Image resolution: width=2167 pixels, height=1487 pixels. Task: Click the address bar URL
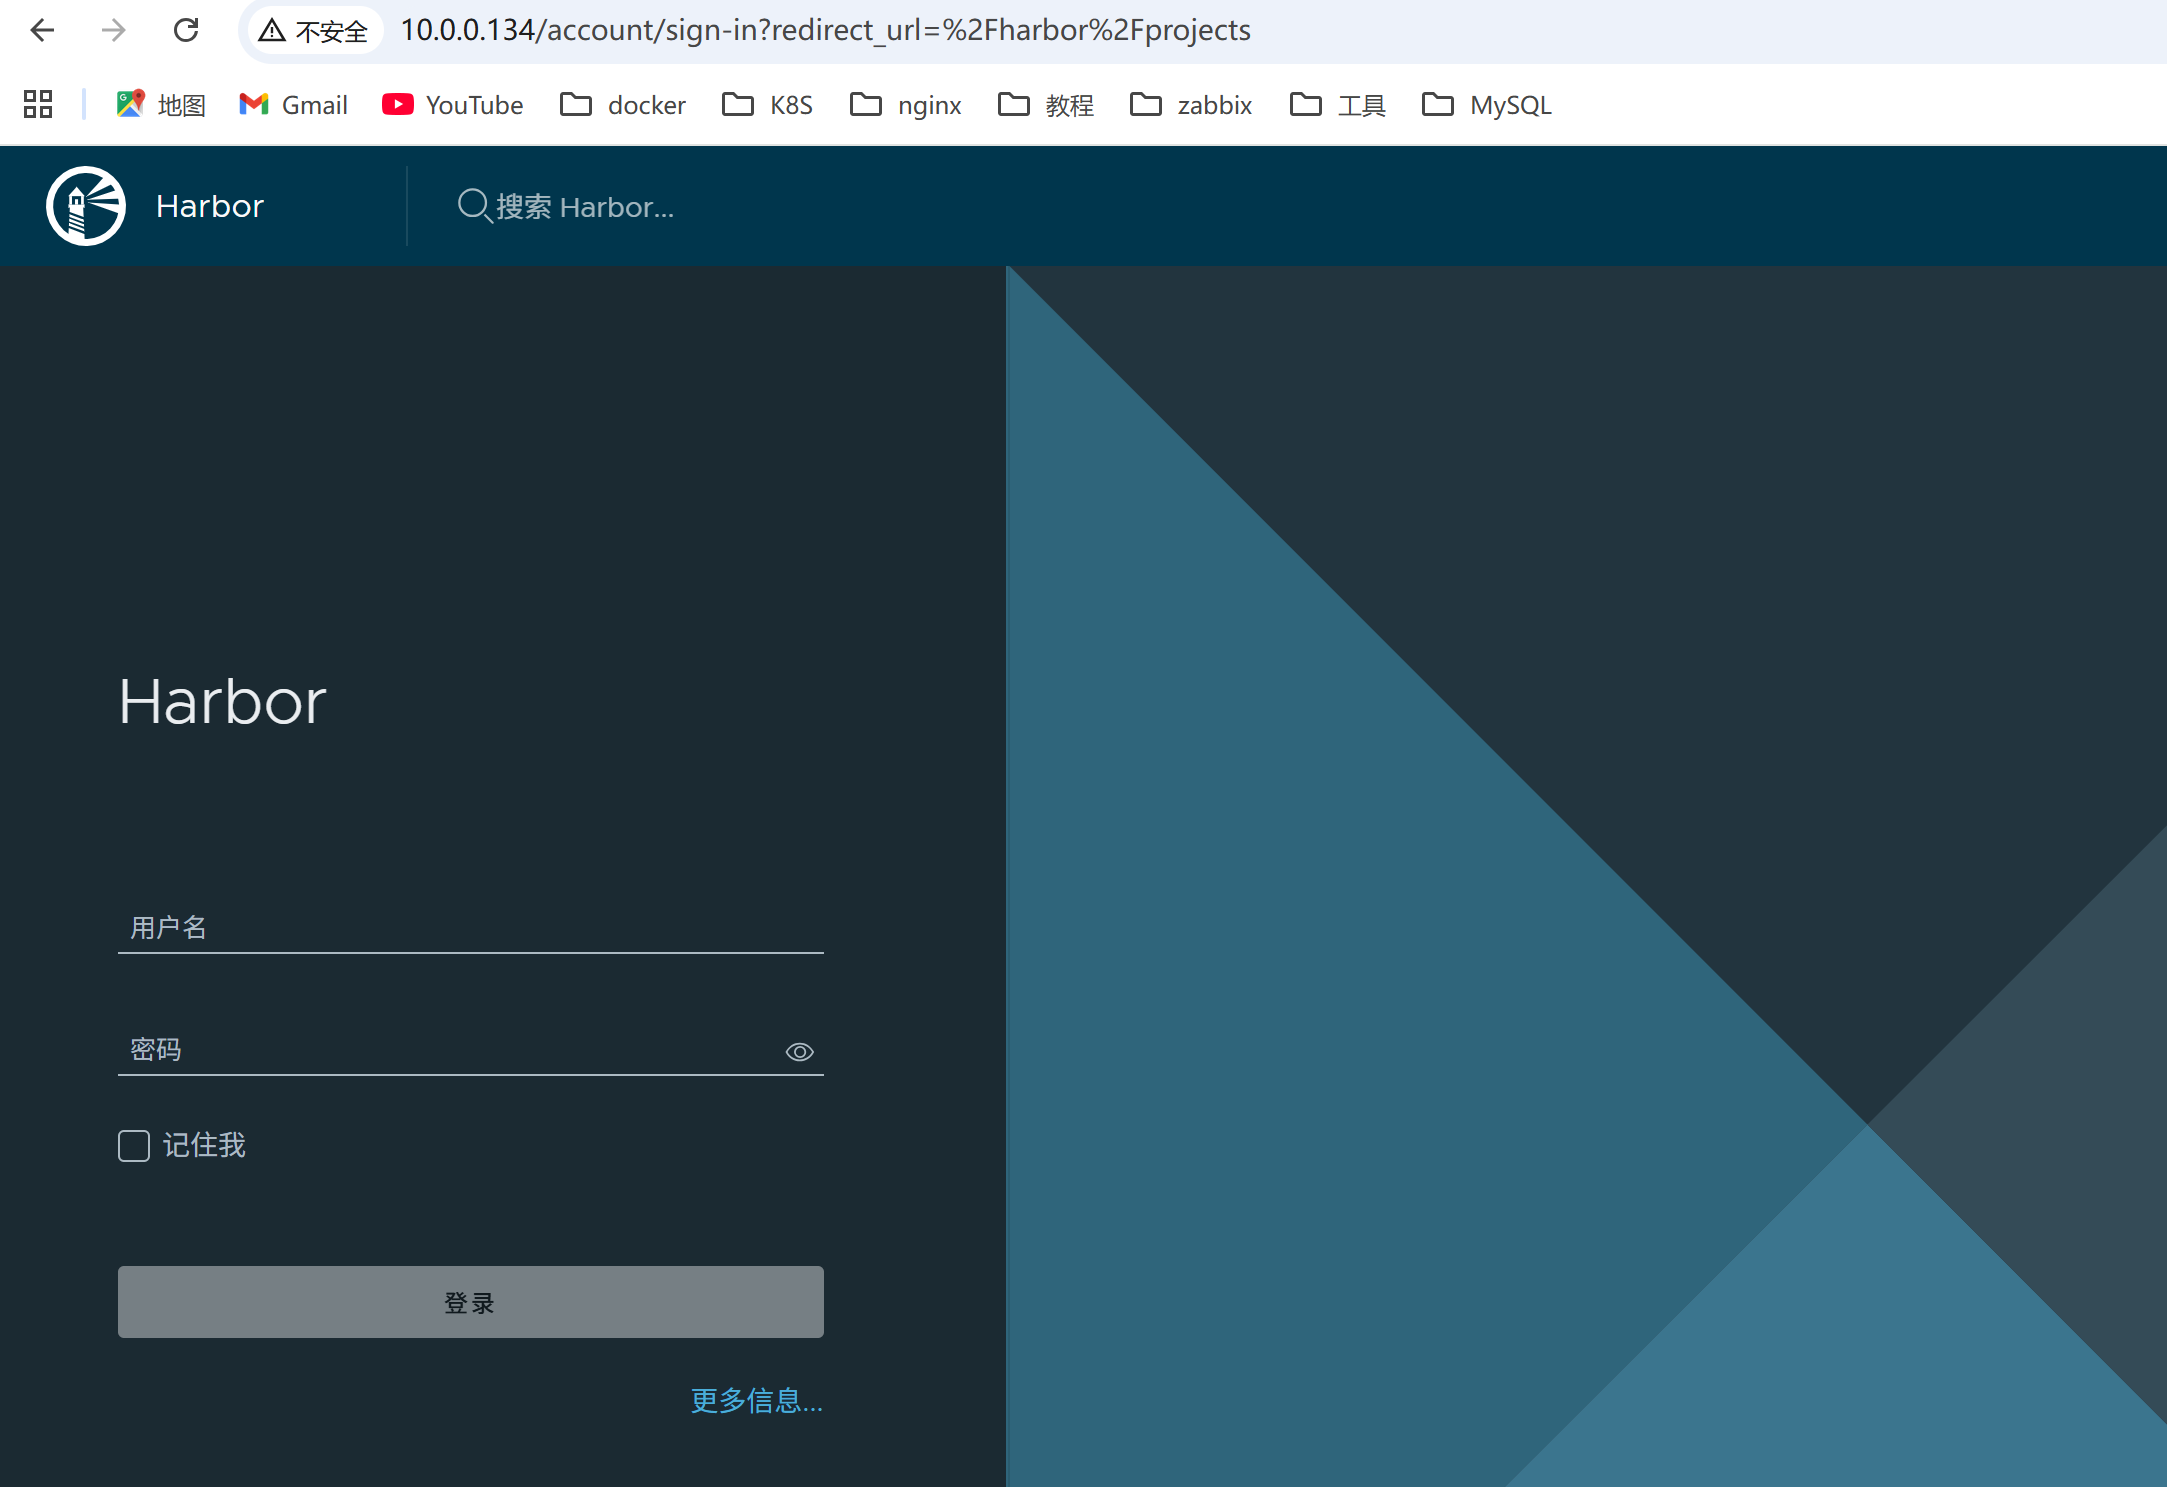(x=826, y=31)
